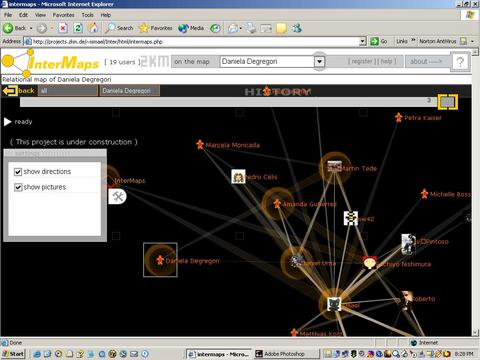480x360 pixels.
Task: Click the Refresh icon in browser toolbar
Action: [78, 28]
